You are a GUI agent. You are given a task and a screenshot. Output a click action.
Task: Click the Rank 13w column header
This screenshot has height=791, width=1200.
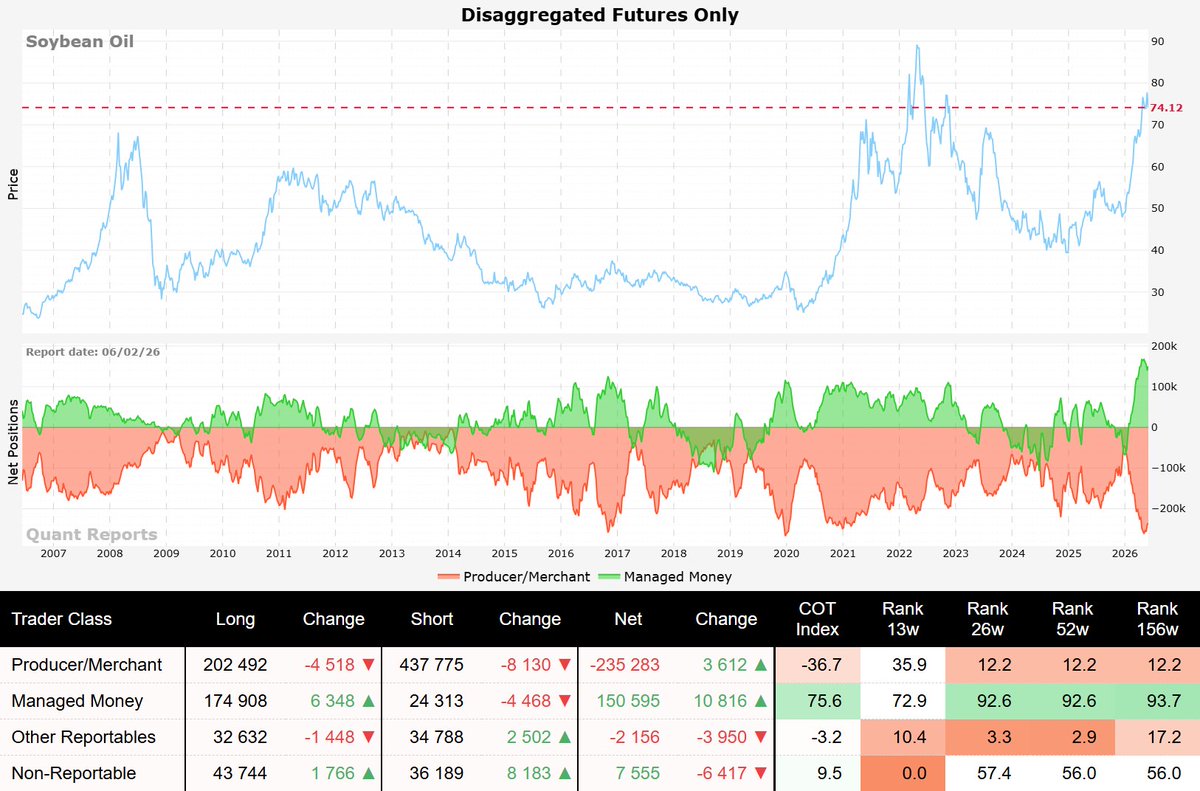pyautogui.click(x=903, y=619)
